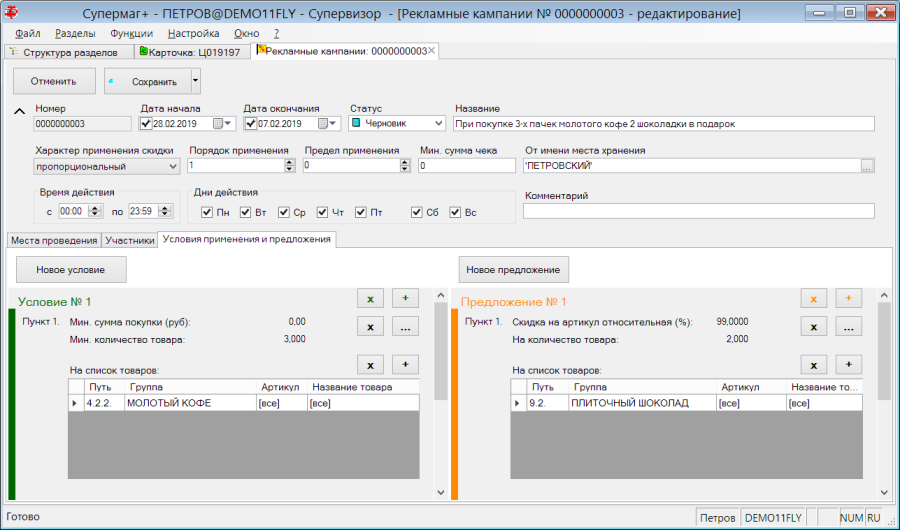Toggle the Сб day checkbox

click(x=417, y=212)
